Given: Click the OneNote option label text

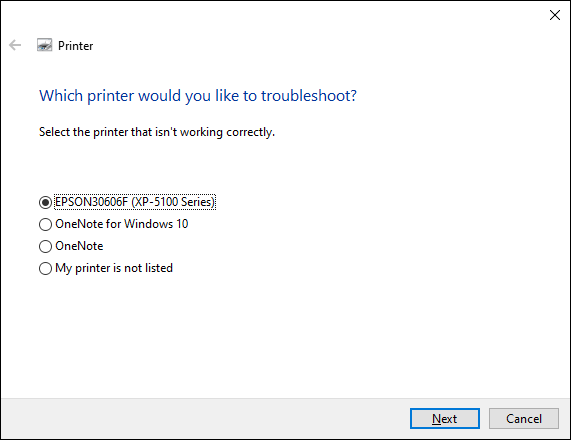Looking at the screenshot, I should pos(79,246).
